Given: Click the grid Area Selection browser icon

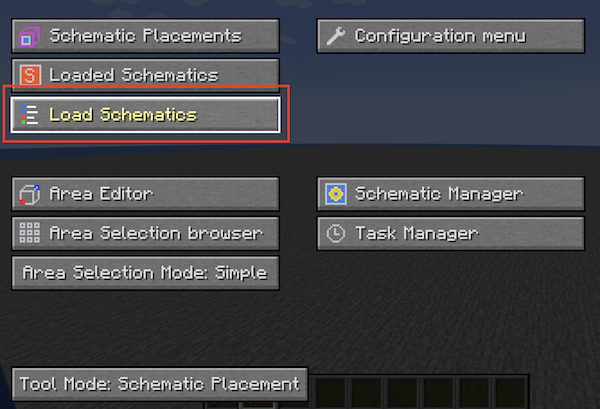Looking at the screenshot, I should tap(29, 233).
